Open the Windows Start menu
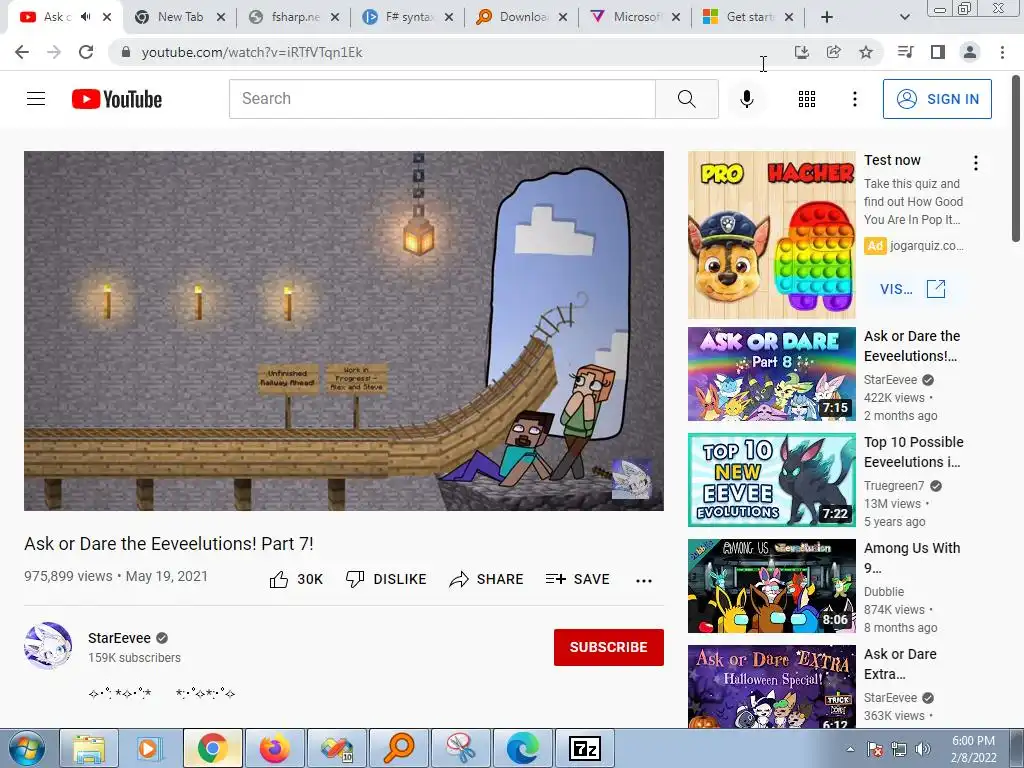 click(x=26, y=748)
